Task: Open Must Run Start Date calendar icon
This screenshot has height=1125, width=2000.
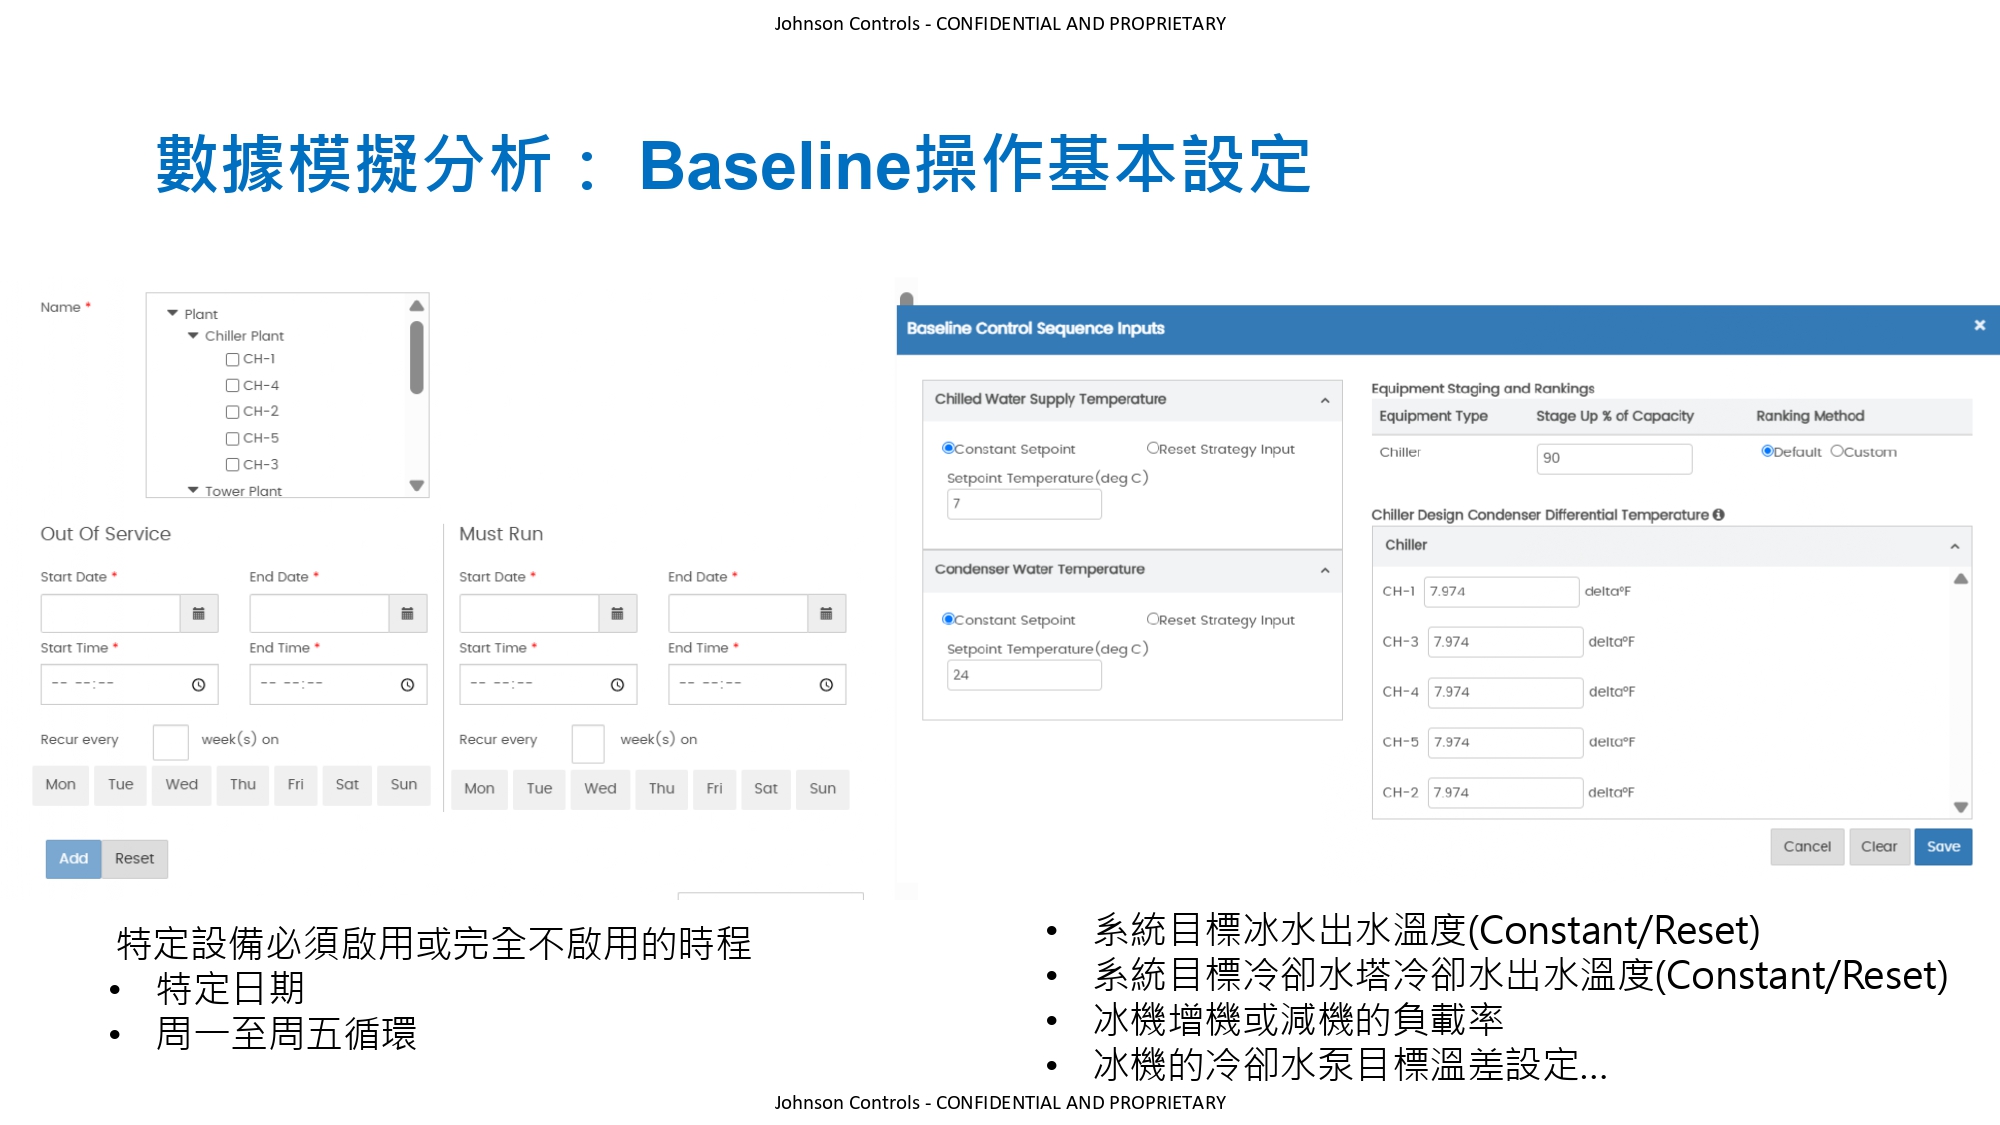Action: (x=617, y=614)
